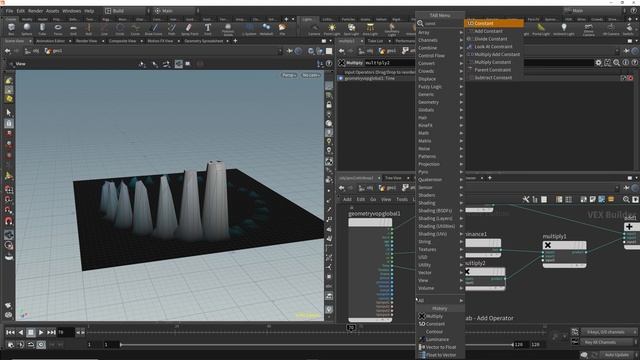Image resolution: width=640 pixels, height=360 pixels.
Task: Click the network editor wrench tools icon
Action: point(526,199)
